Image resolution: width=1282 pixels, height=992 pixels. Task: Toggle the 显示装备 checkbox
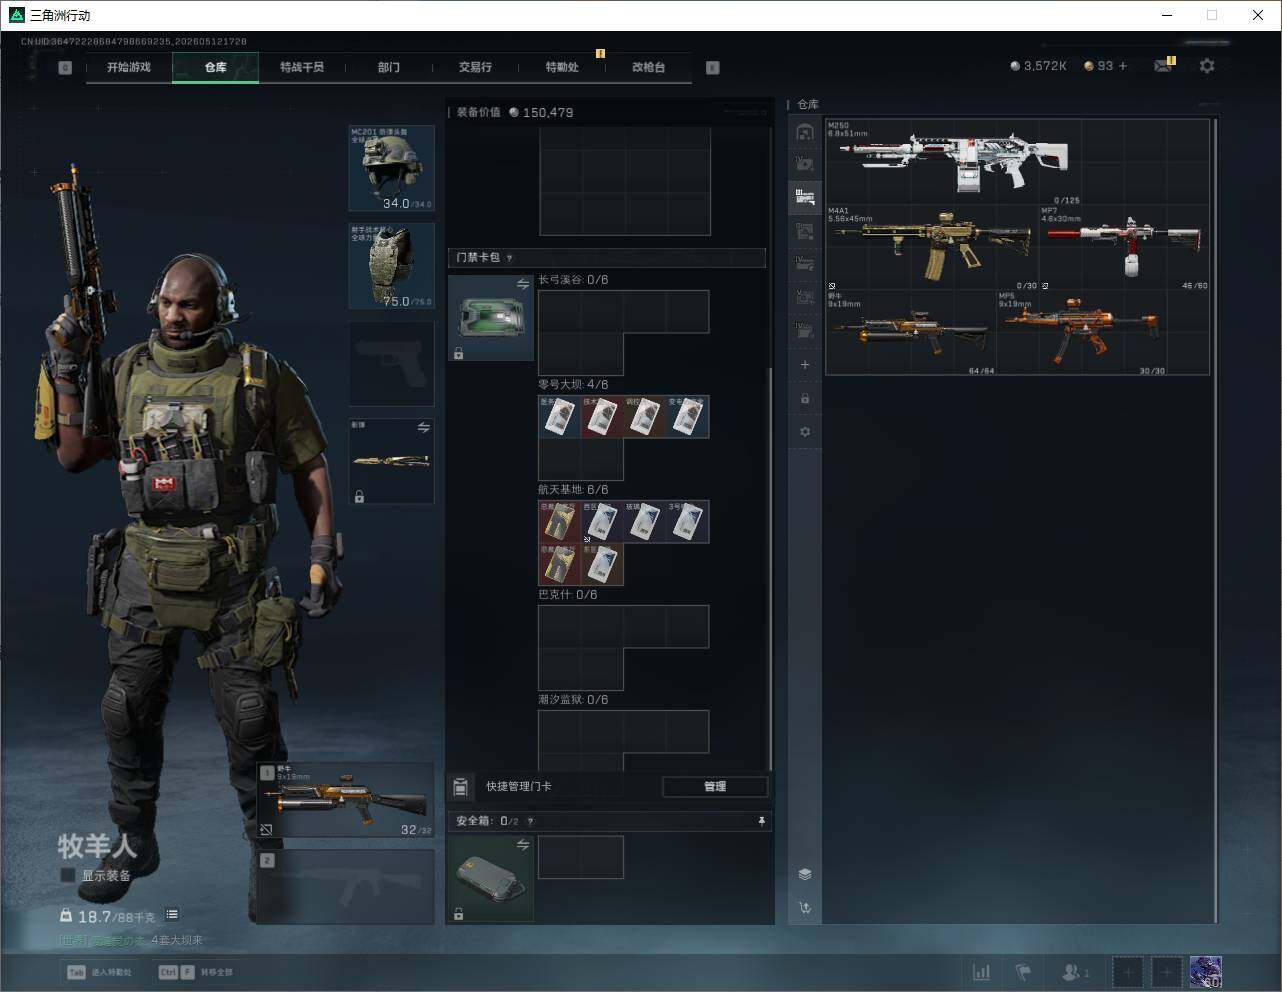pyautogui.click(x=68, y=876)
